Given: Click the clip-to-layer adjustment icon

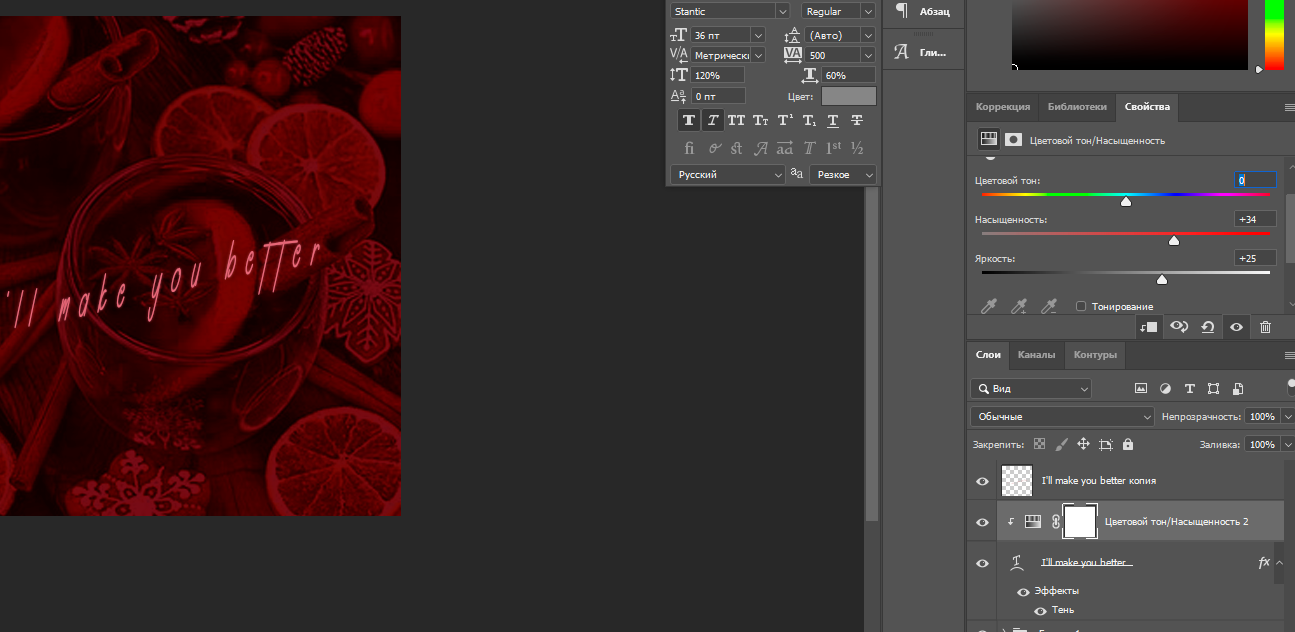Looking at the screenshot, I should (1149, 327).
